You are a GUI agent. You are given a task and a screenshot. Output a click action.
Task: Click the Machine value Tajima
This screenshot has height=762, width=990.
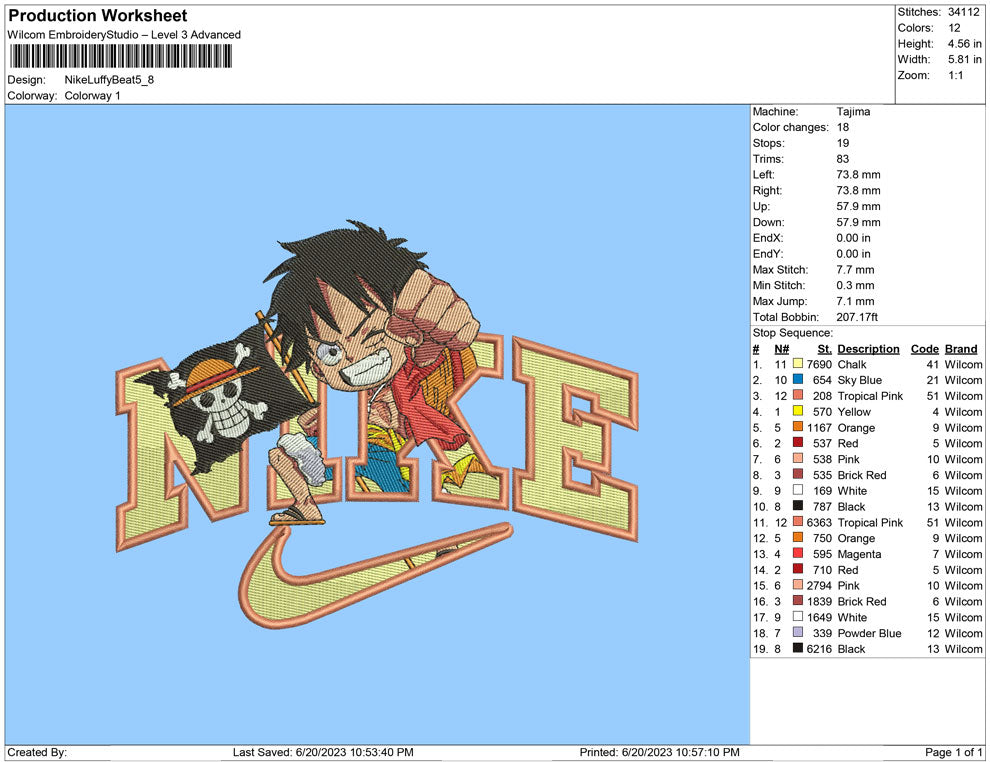pyautogui.click(x=853, y=112)
